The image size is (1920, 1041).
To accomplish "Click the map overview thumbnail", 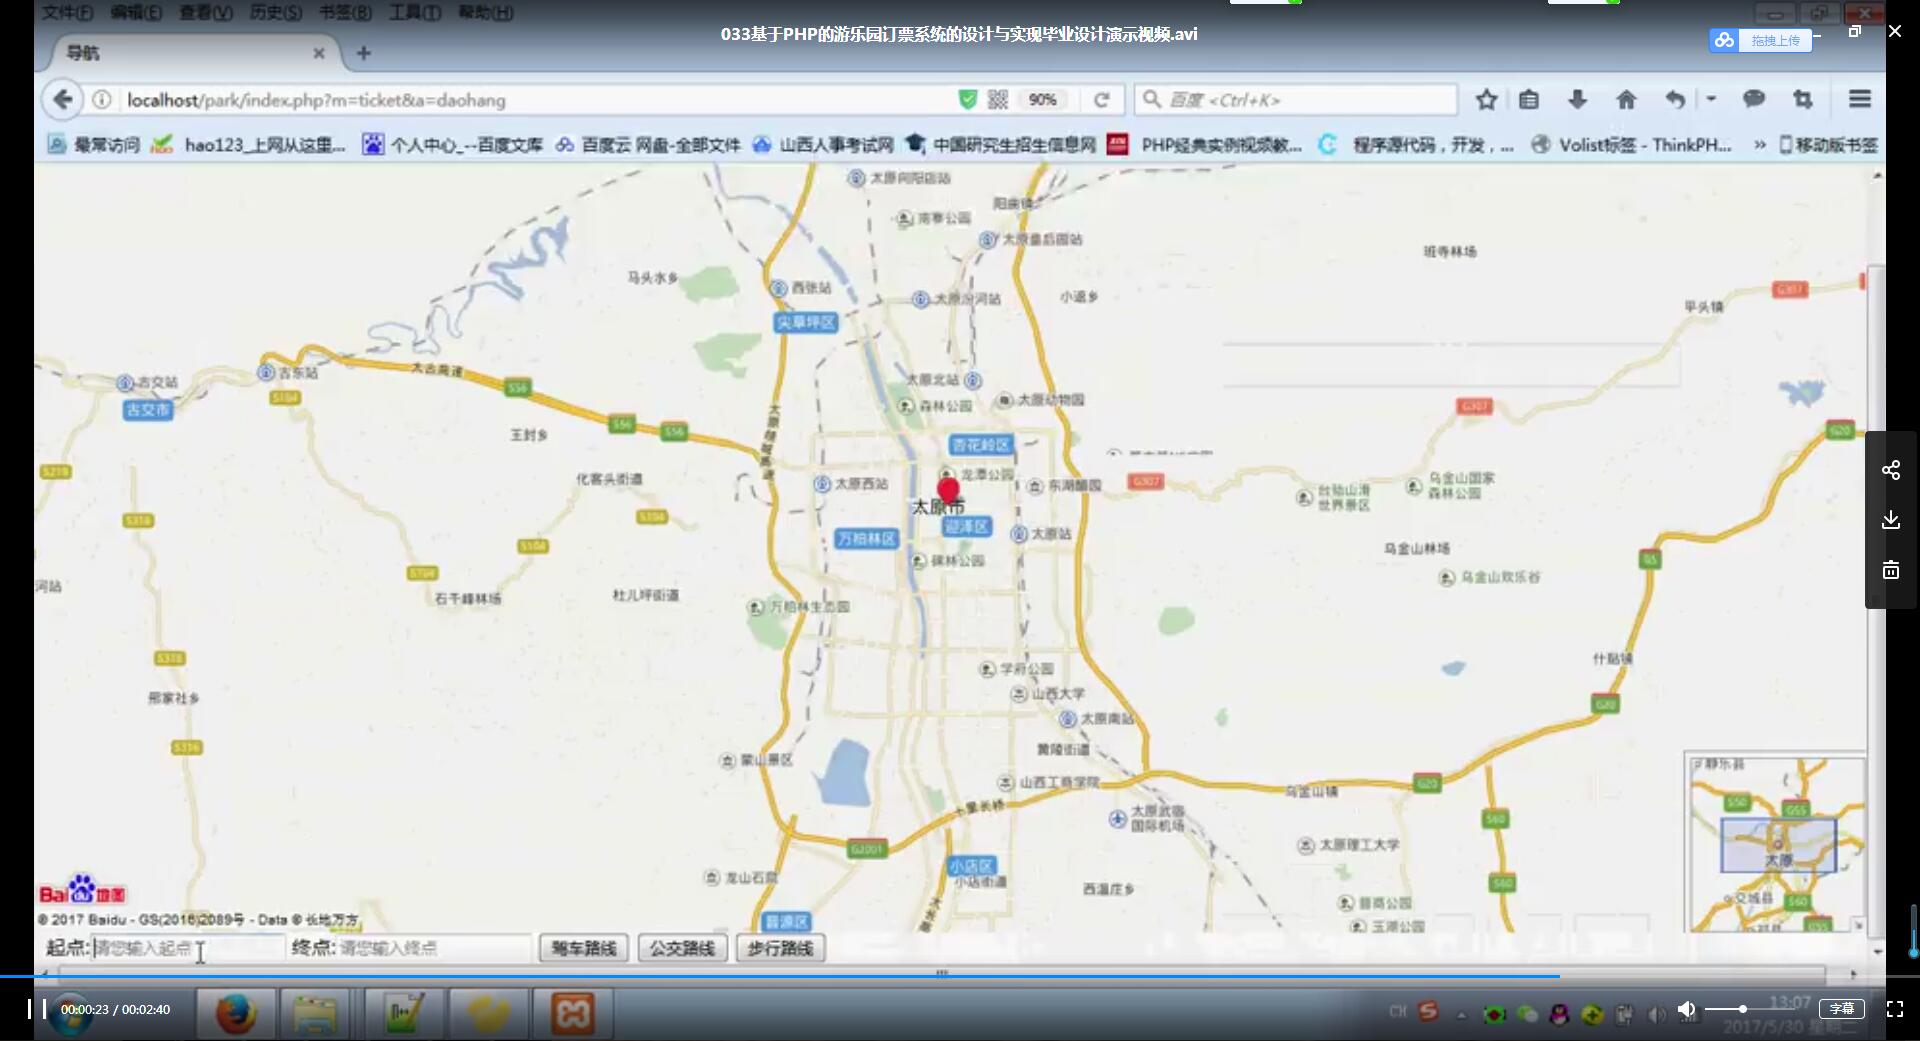I will [1775, 842].
